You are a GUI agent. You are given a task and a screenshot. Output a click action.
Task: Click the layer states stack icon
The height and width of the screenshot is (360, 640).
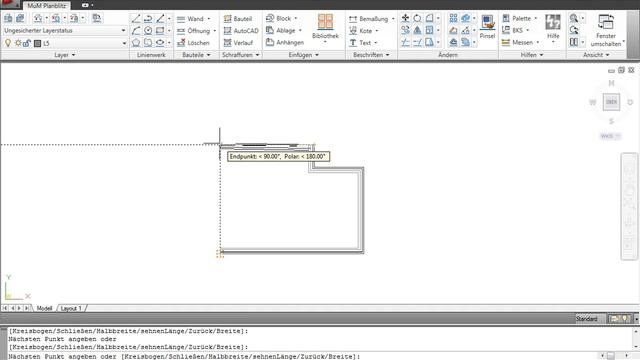(20, 18)
